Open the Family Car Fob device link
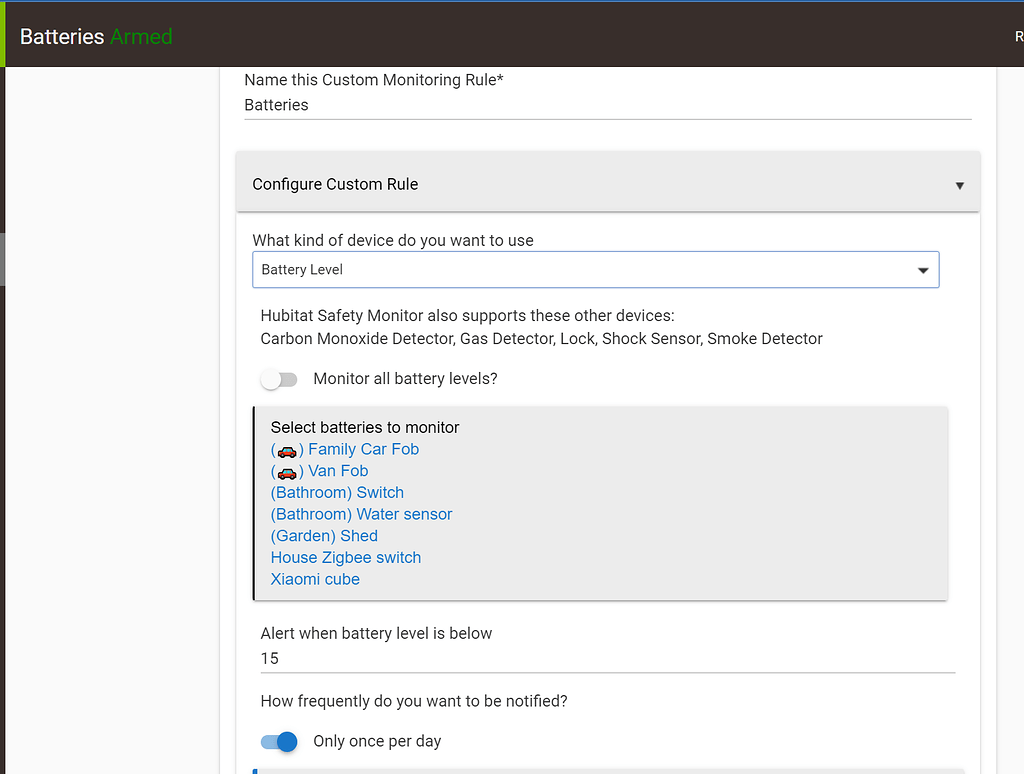1024x774 pixels. (x=364, y=449)
